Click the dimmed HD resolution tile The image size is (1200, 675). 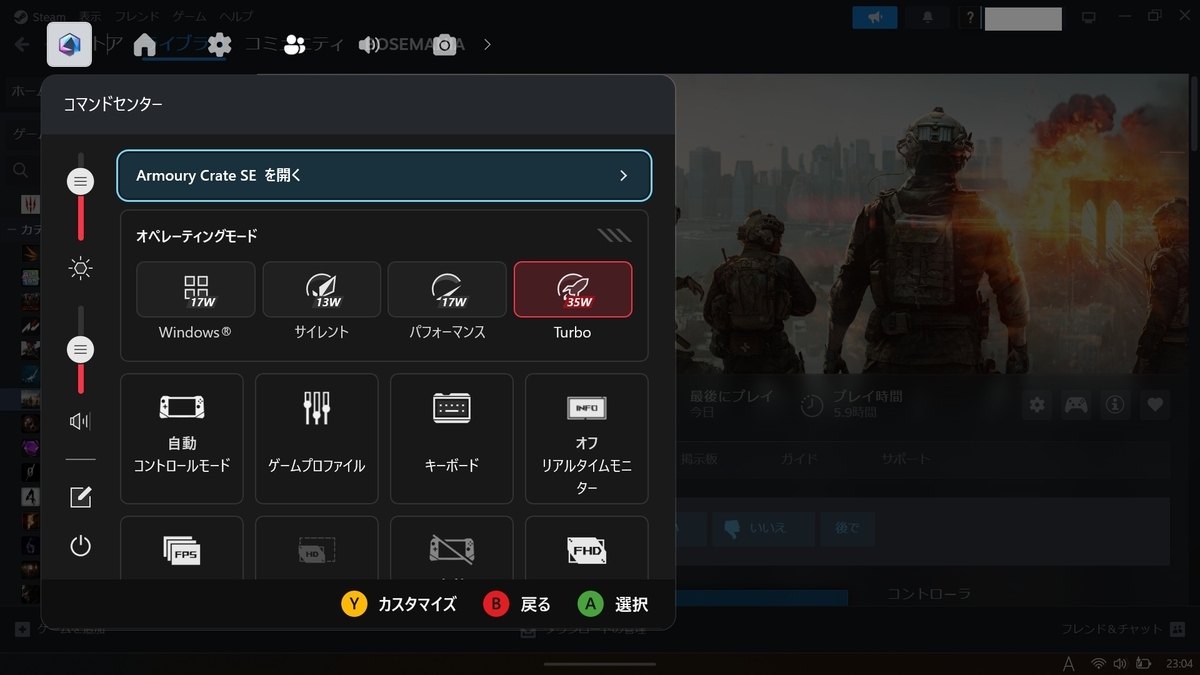click(317, 547)
